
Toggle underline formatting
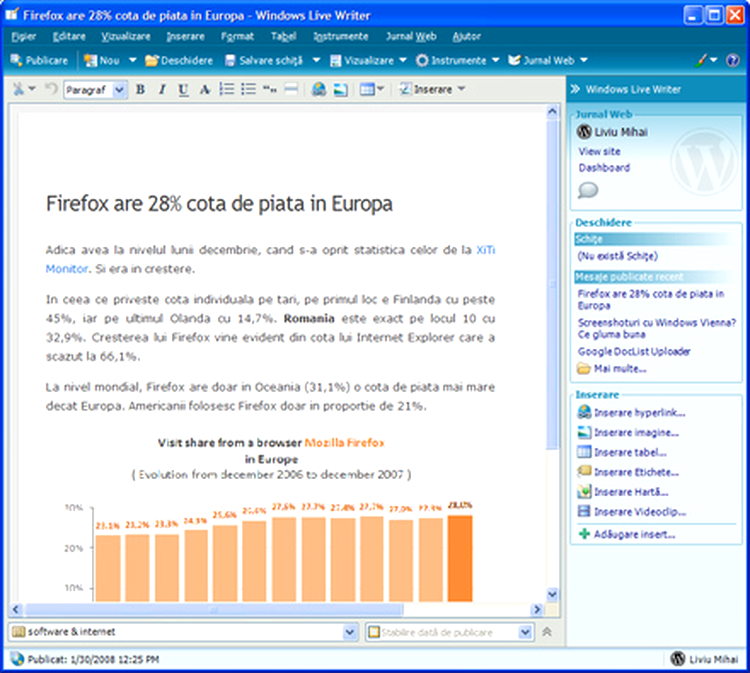pos(183,89)
